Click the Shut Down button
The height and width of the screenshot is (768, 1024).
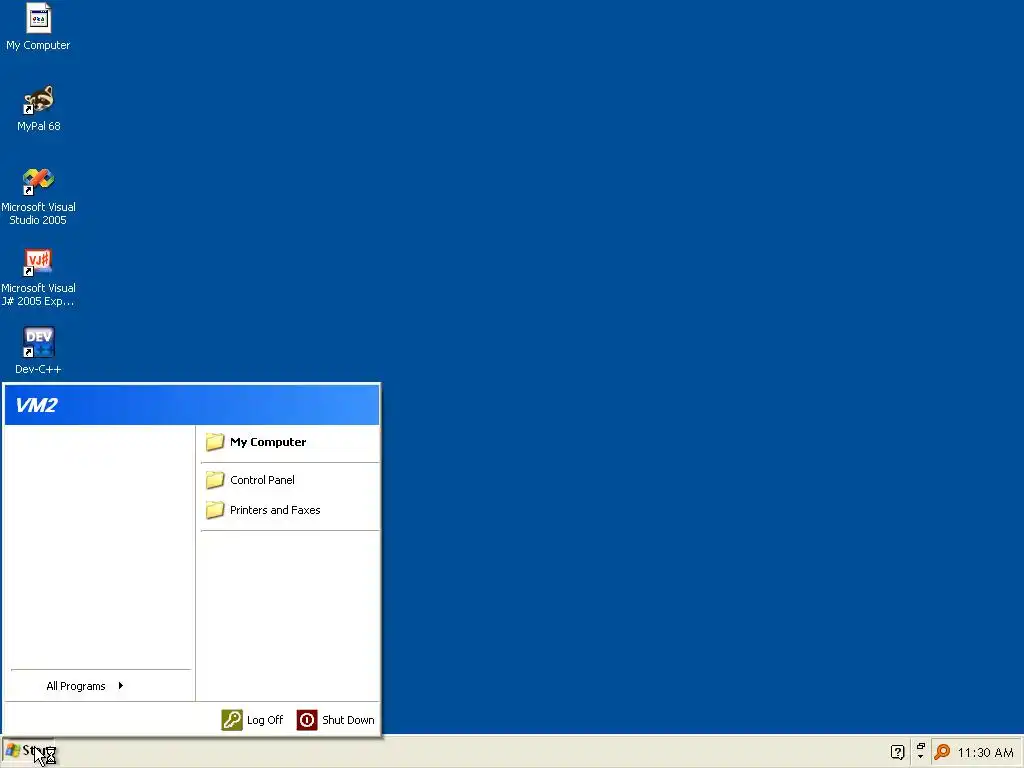pyautogui.click(x=336, y=720)
